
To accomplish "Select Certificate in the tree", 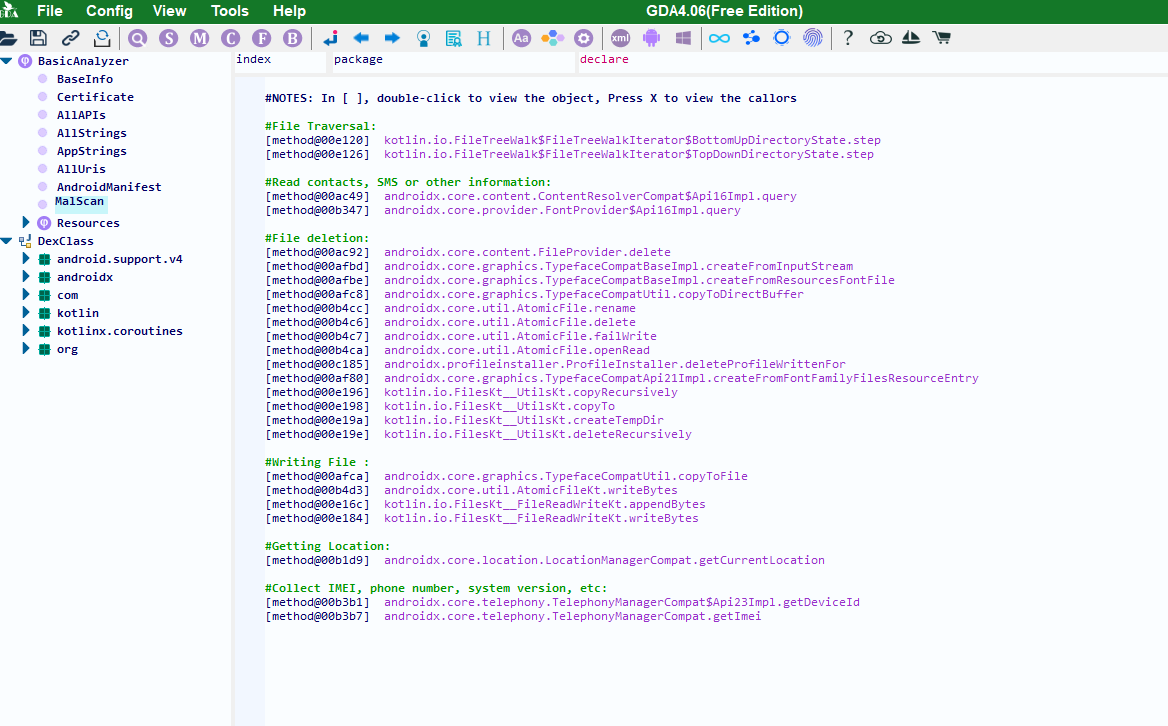I will tap(95, 97).
